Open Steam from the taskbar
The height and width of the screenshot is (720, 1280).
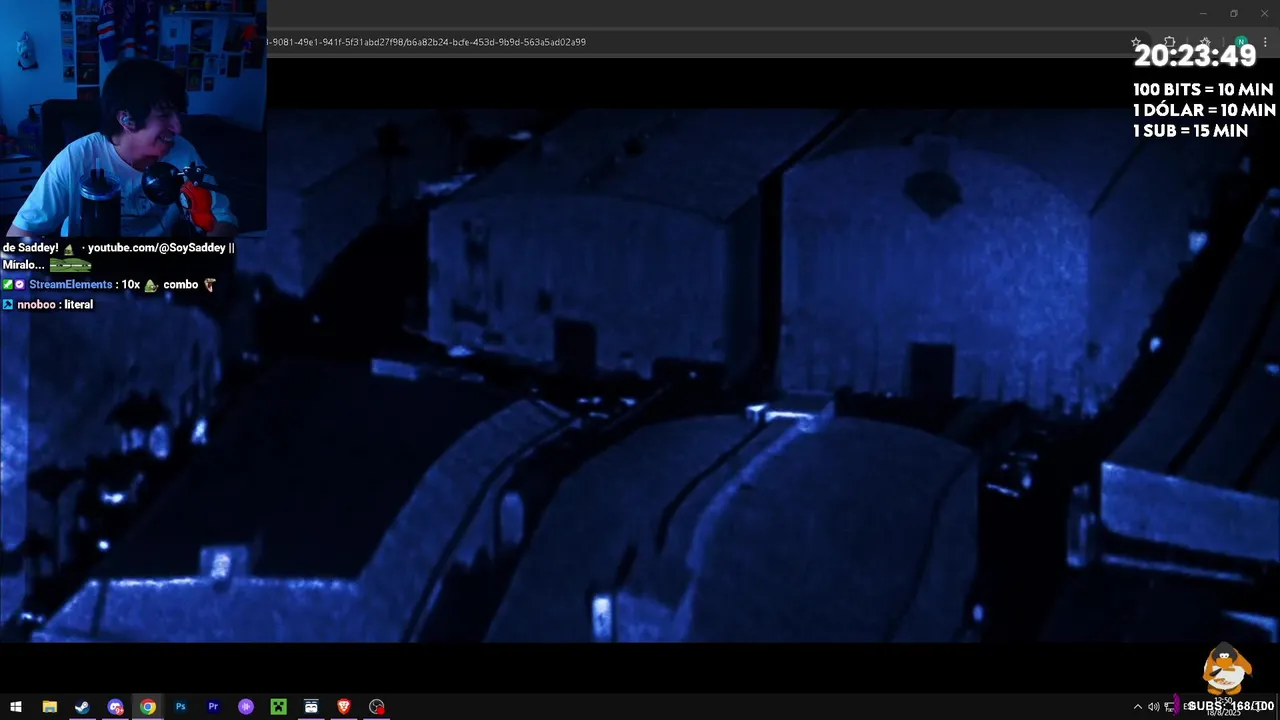(x=82, y=707)
